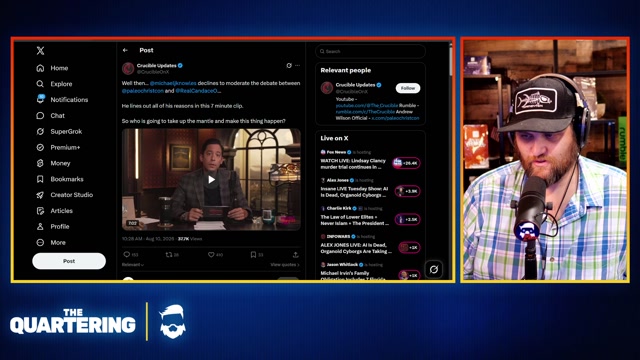Open the @michaeljknowles mention link

(x=173, y=83)
